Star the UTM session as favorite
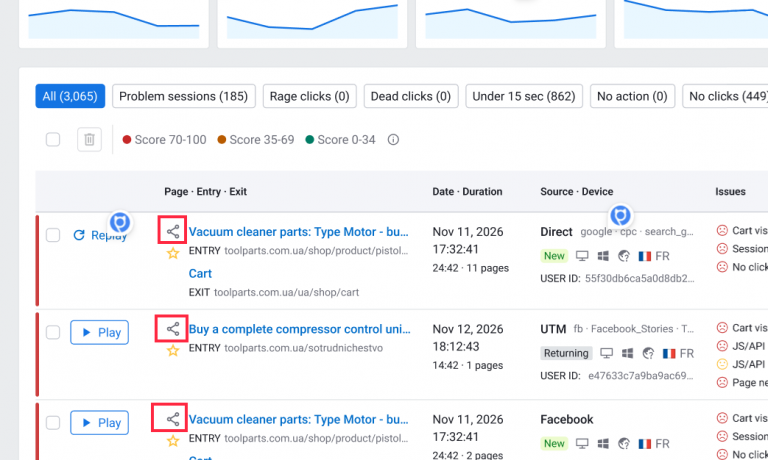The image size is (768, 460). coord(173,350)
